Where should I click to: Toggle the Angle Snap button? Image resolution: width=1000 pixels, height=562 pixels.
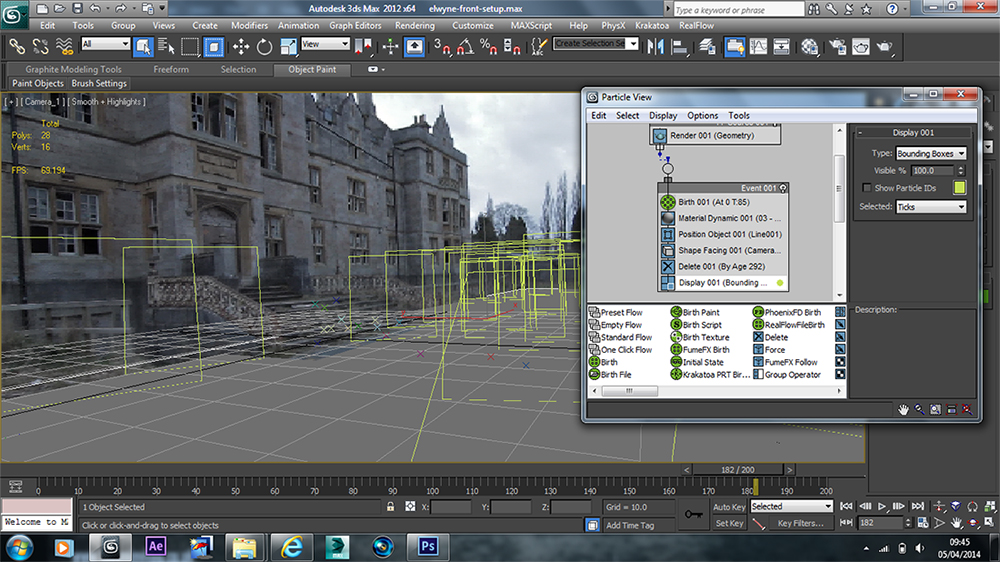pyautogui.click(x=466, y=46)
